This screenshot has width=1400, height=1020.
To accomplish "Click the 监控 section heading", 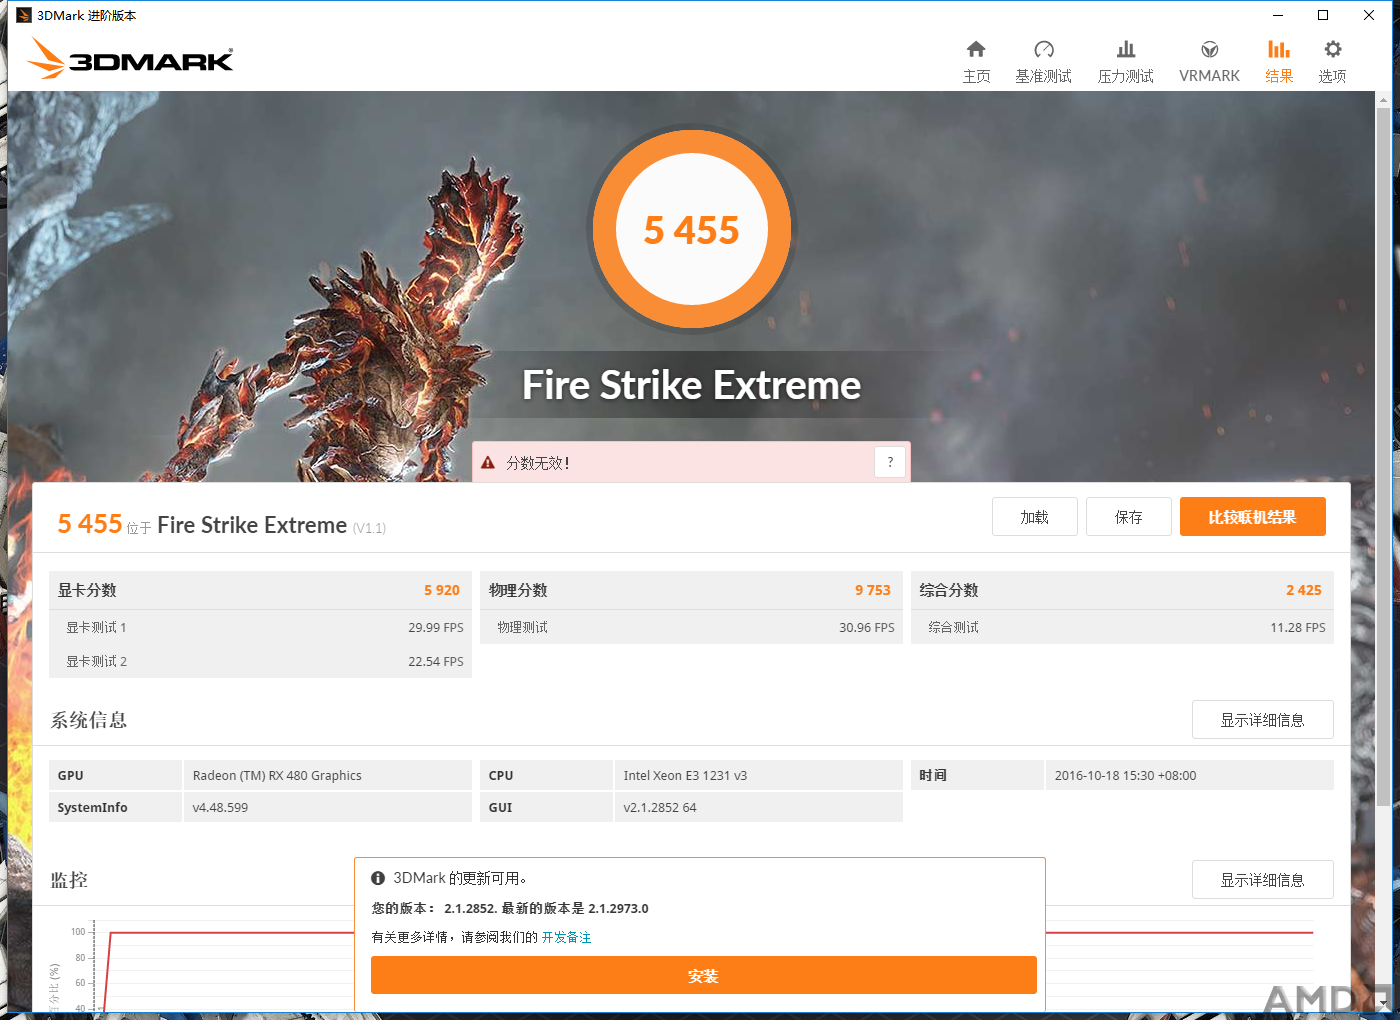I will point(69,880).
